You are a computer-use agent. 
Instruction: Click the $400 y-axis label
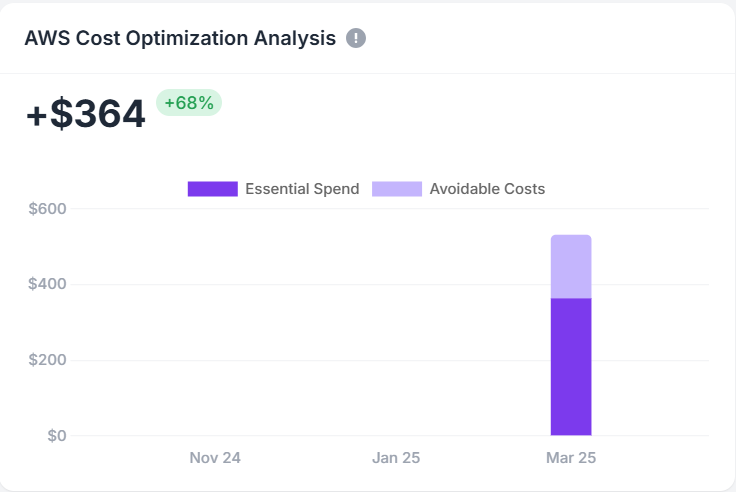pos(47,284)
